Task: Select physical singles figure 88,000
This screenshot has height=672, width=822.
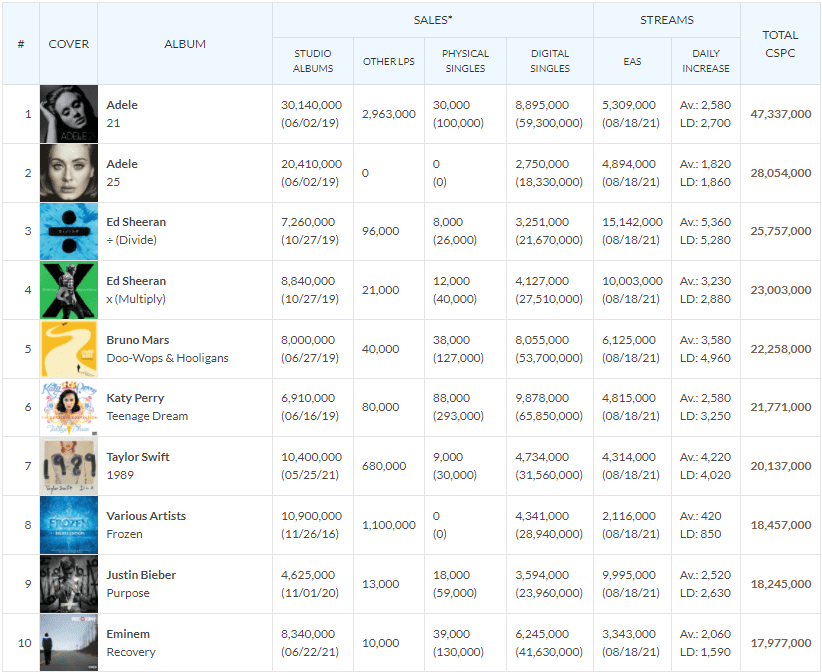Action: [x=451, y=398]
